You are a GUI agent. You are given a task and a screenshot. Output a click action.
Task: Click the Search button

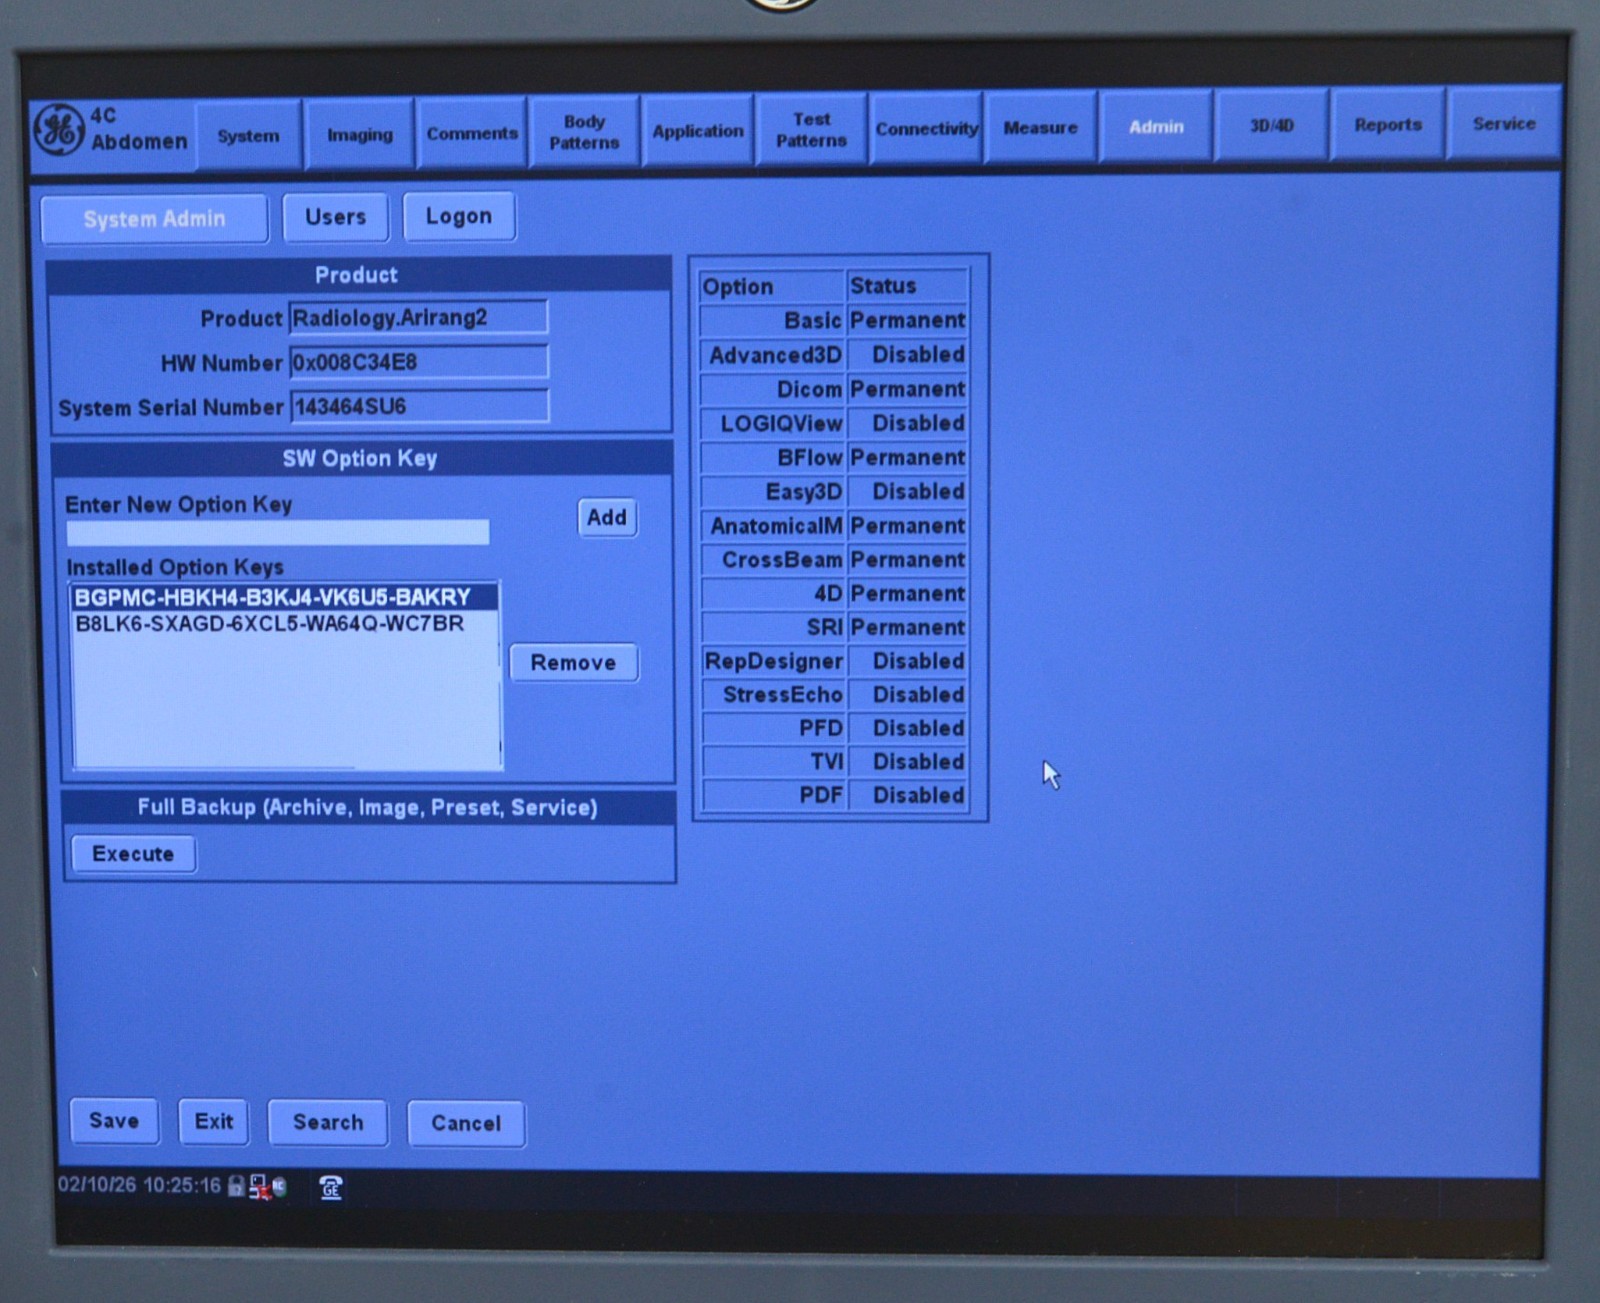pyautogui.click(x=327, y=1122)
